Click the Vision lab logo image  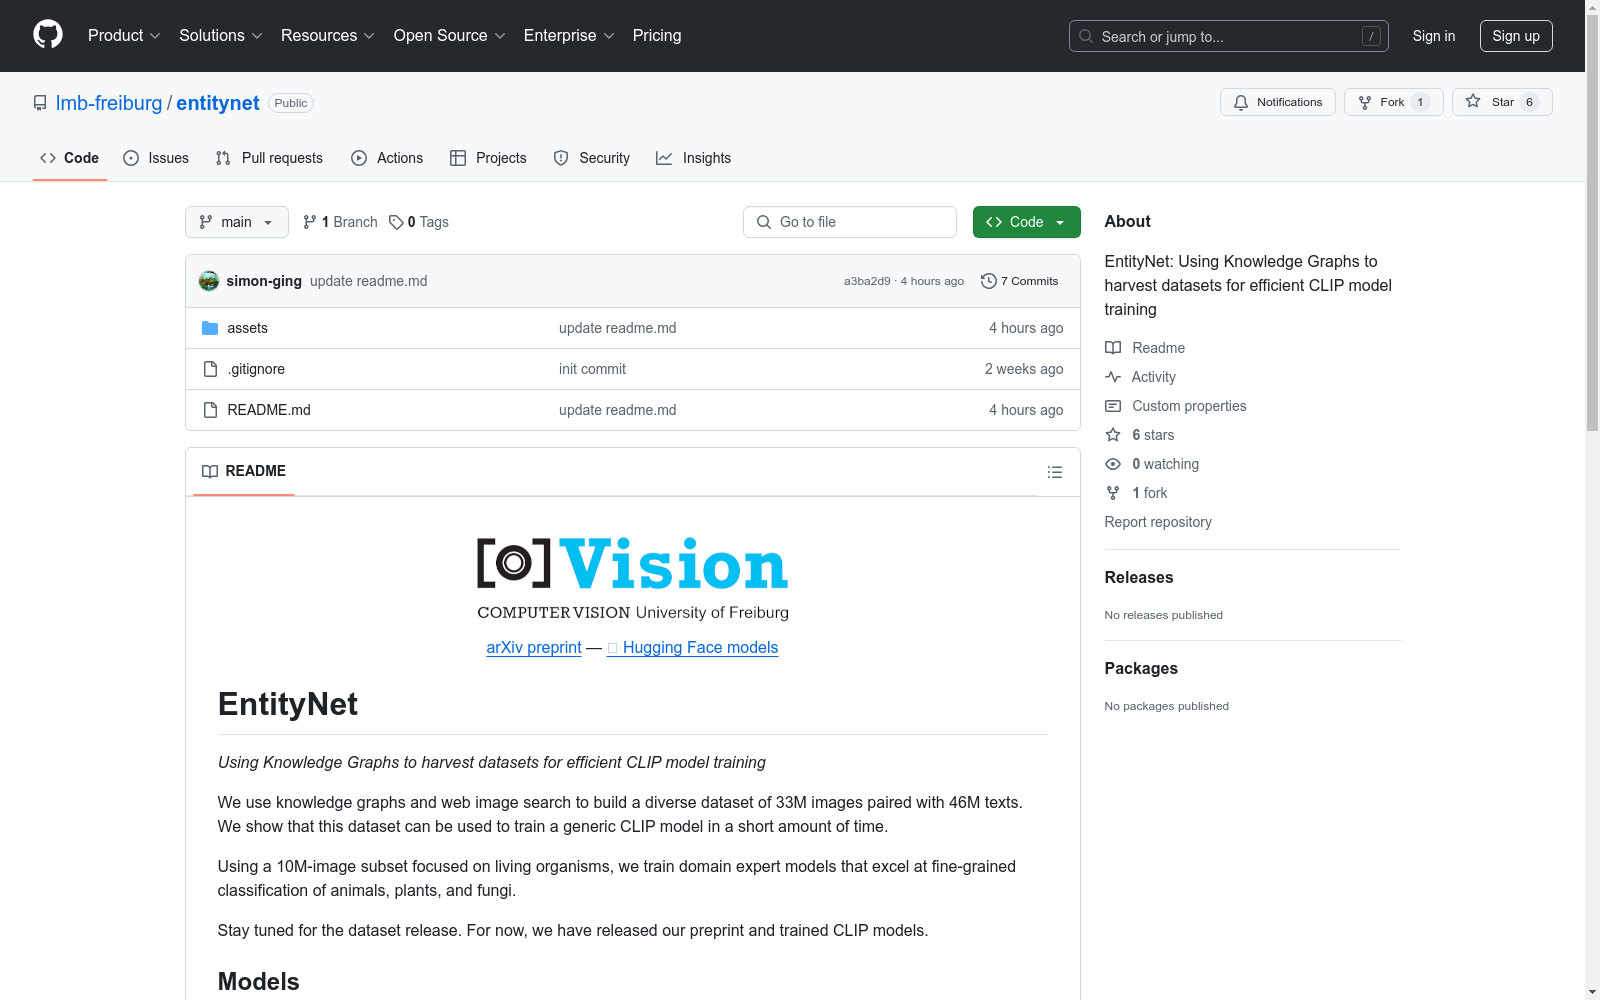tap(633, 578)
